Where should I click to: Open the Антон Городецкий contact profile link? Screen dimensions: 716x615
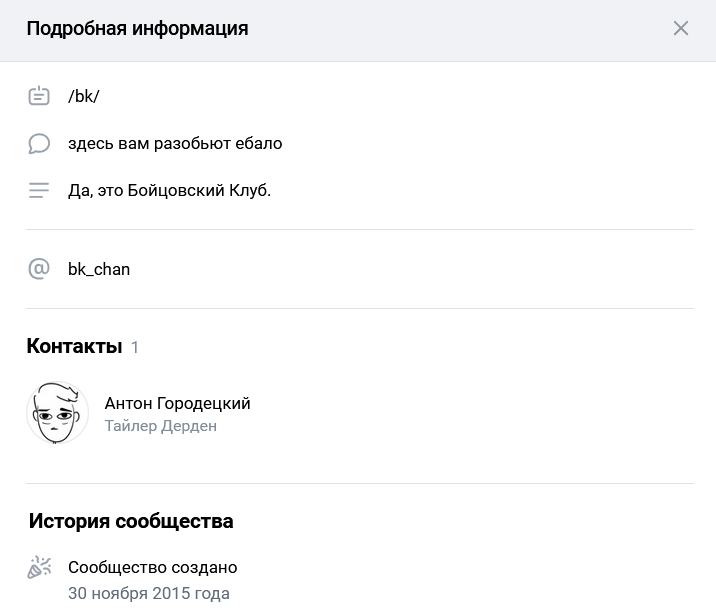pos(177,404)
